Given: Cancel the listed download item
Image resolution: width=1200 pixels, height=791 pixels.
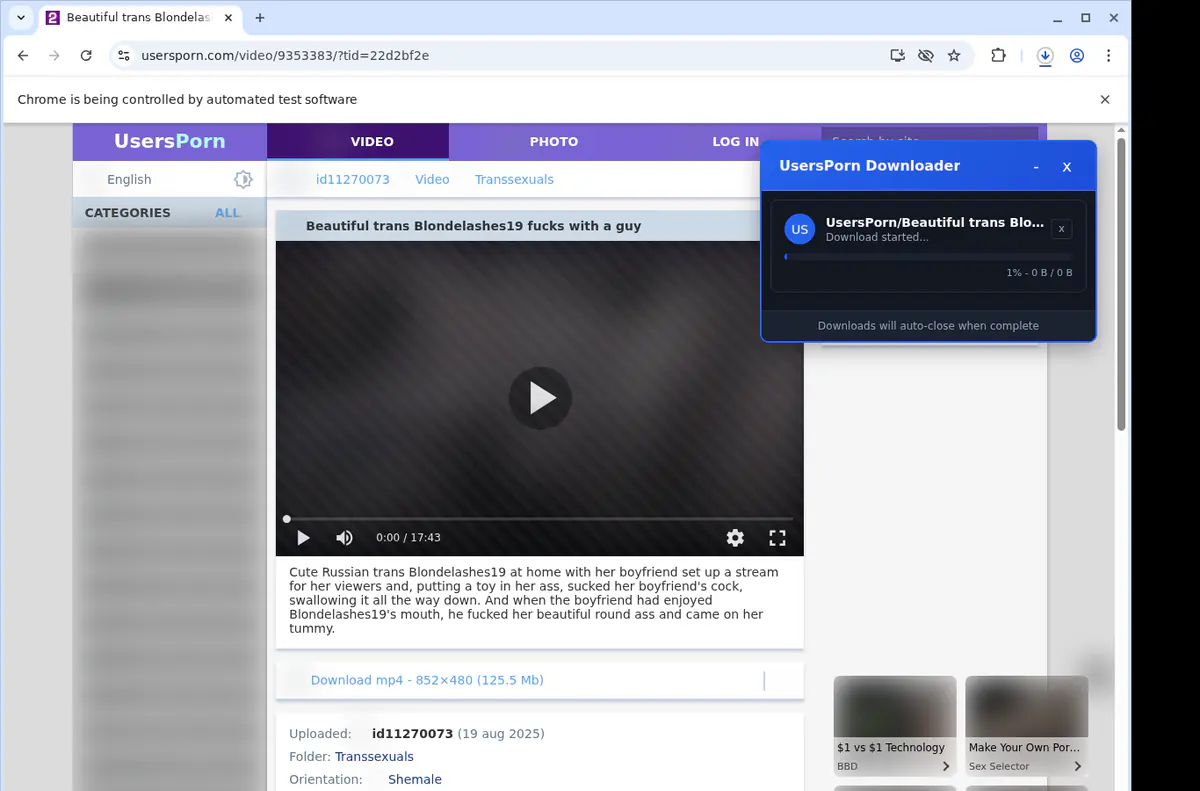Looking at the screenshot, I should [1062, 229].
